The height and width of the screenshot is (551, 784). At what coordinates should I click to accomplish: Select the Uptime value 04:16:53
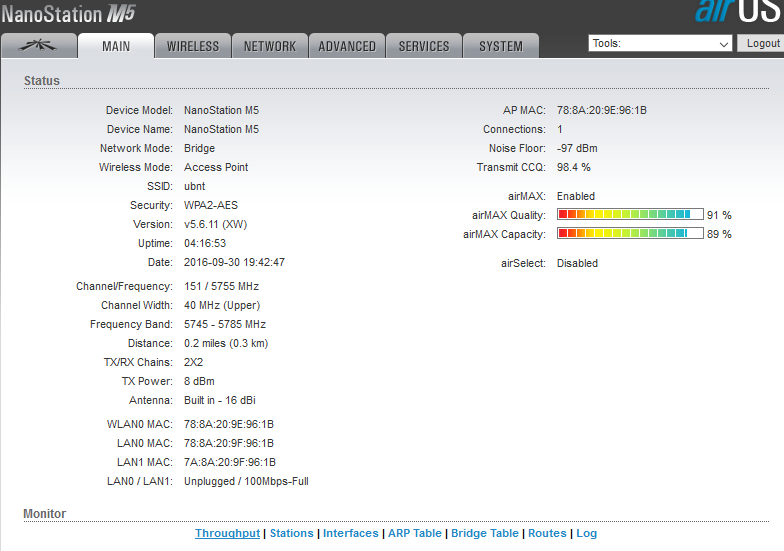[205, 243]
